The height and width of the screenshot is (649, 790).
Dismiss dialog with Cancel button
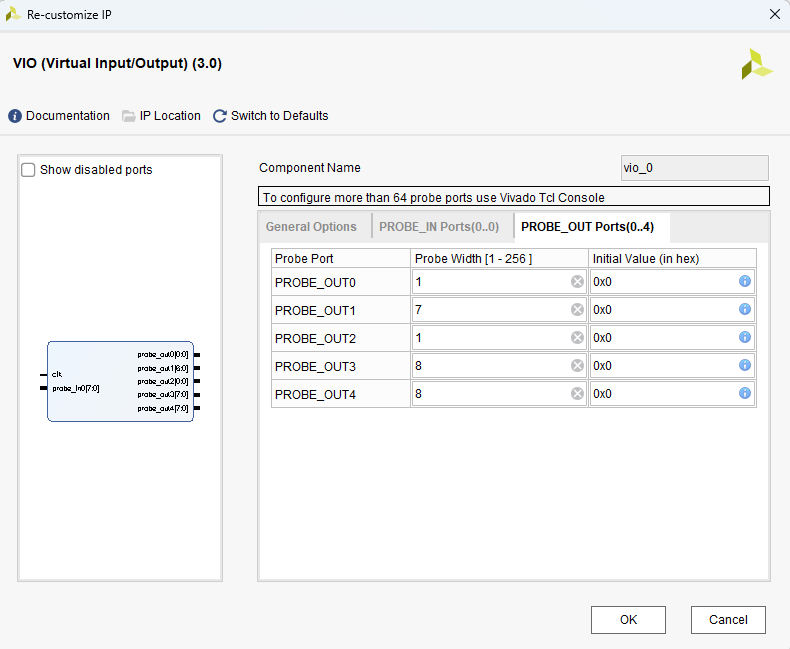tap(728, 620)
